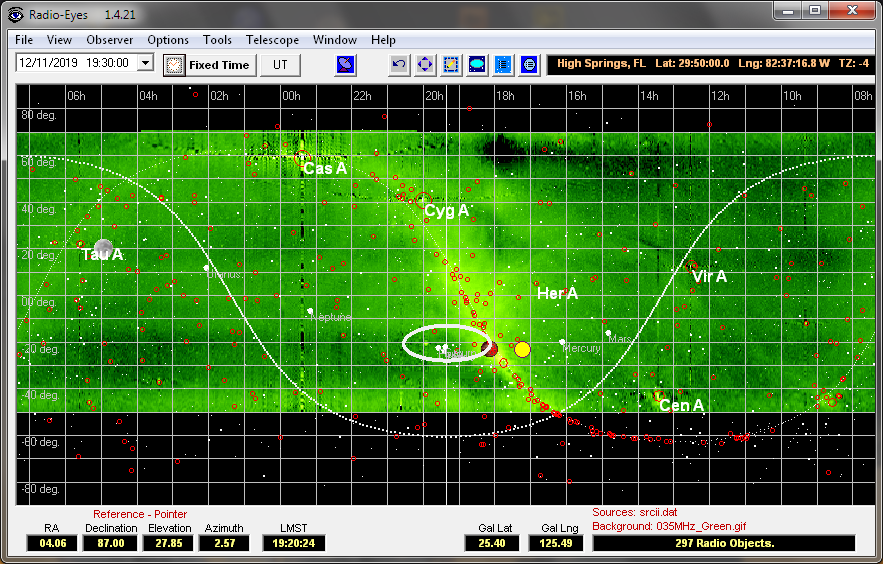Toggle the Fixed Time button
The width and height of the screenshot is (883, 564).
coord(219,65)
